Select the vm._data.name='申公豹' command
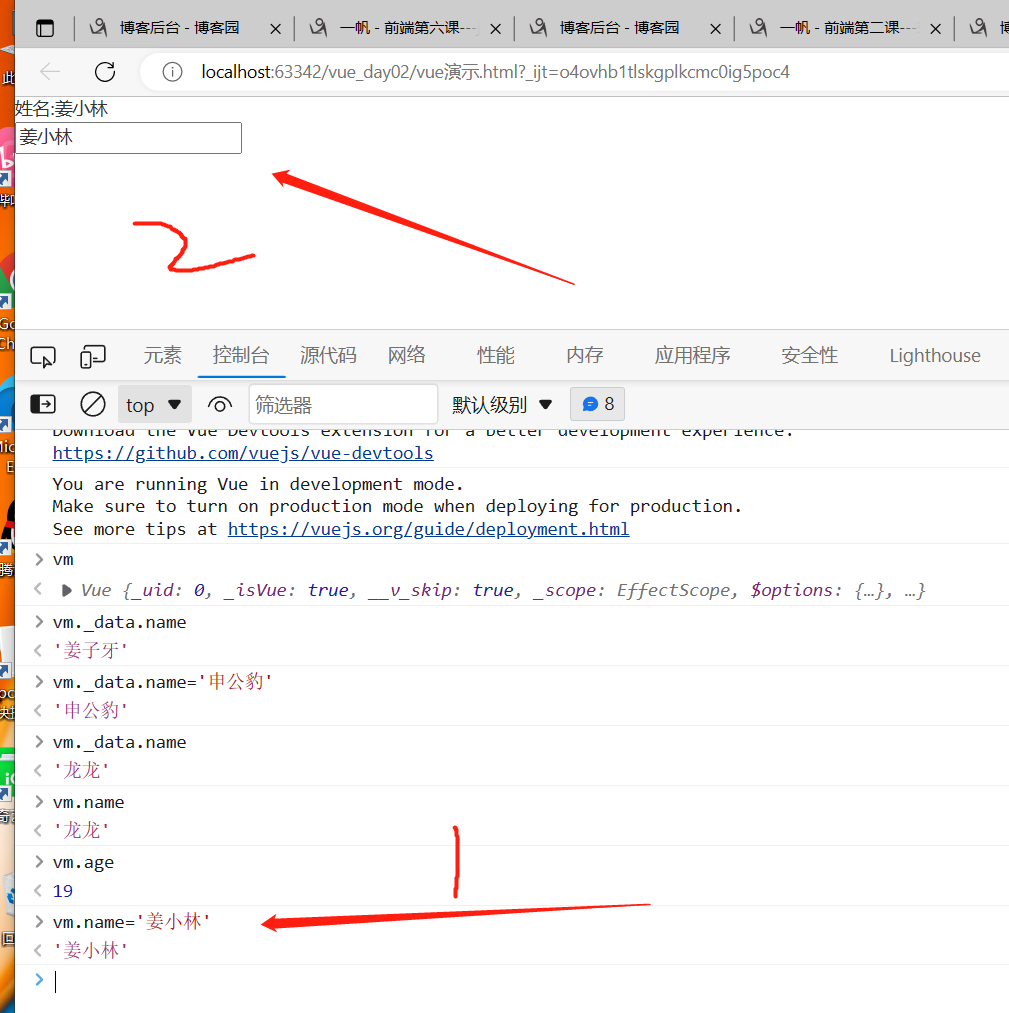This screenshot has height=1013, width=1009. [x=163, y=682]
